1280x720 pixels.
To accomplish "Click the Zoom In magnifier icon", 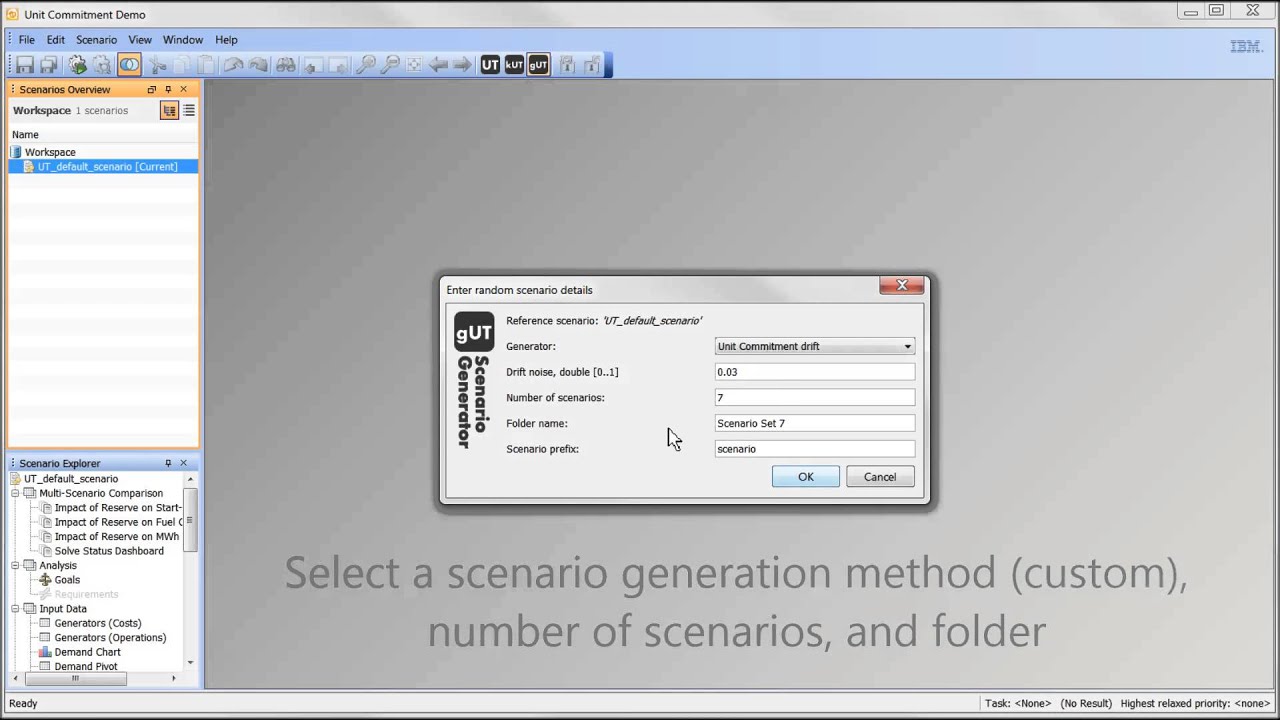I will [x=366, y=65].
